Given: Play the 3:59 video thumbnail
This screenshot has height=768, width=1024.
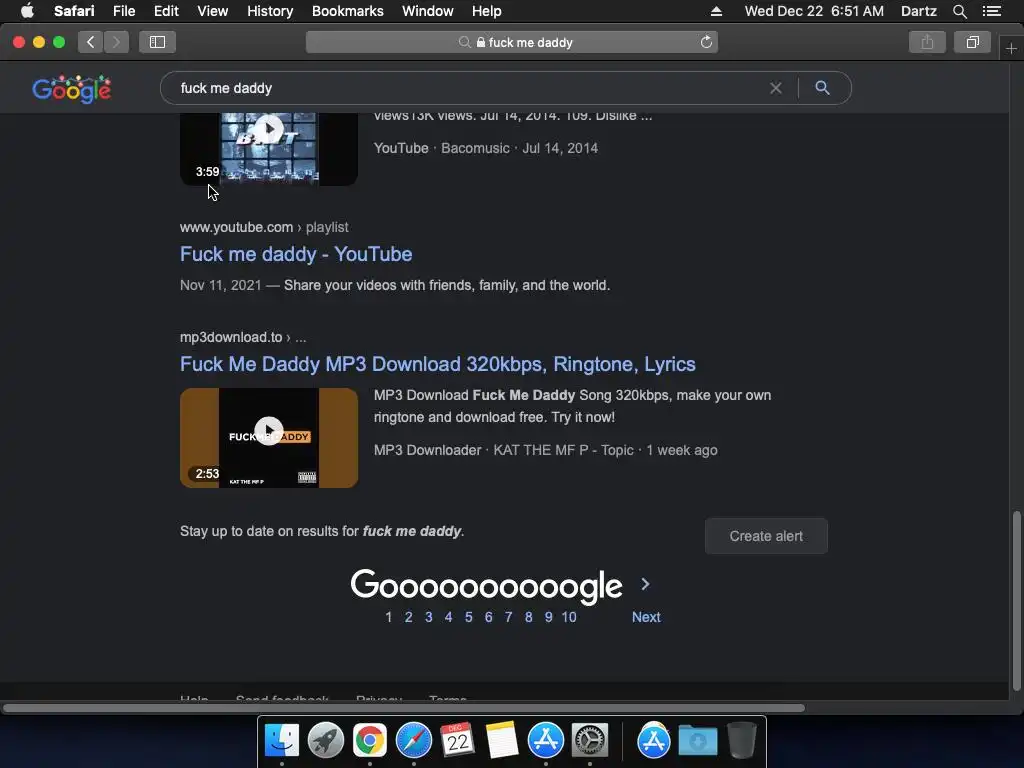Looking at the screenshot, I should (x=269, y=148).
